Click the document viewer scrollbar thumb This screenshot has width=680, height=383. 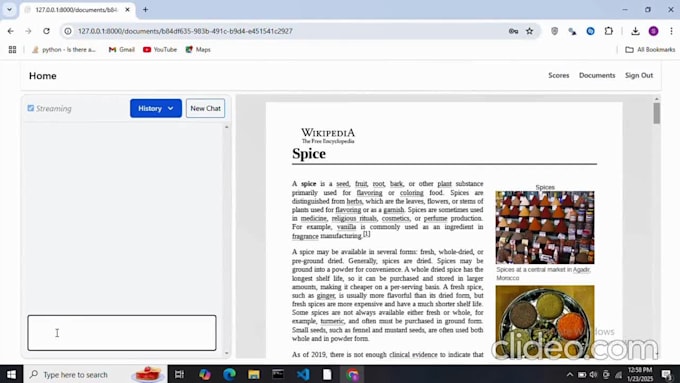pos(657,113)
